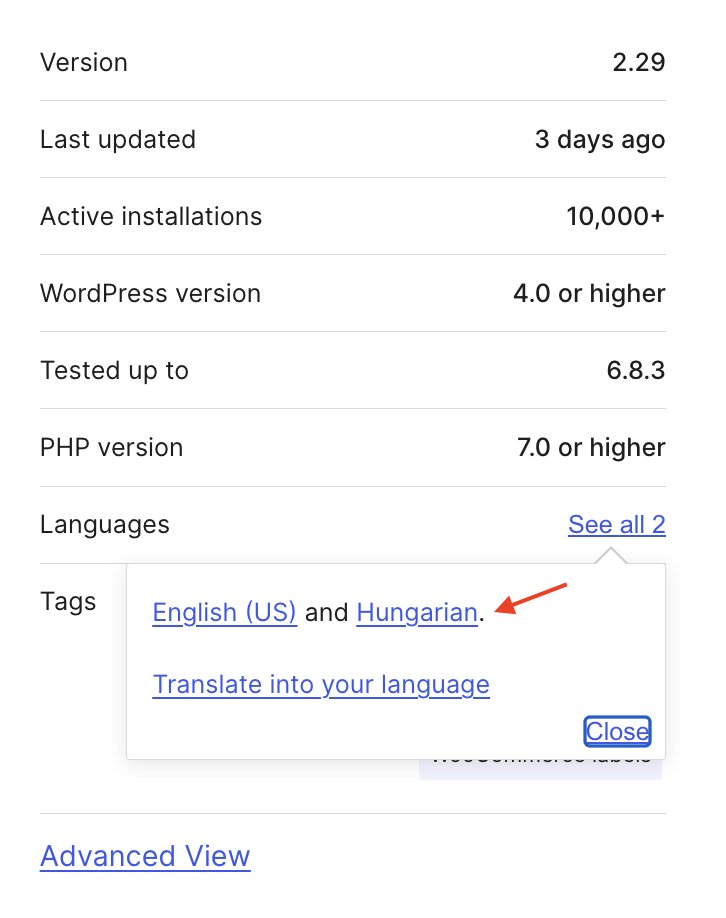
Task: Click the Tested up to label
Action: coord(114,371)
